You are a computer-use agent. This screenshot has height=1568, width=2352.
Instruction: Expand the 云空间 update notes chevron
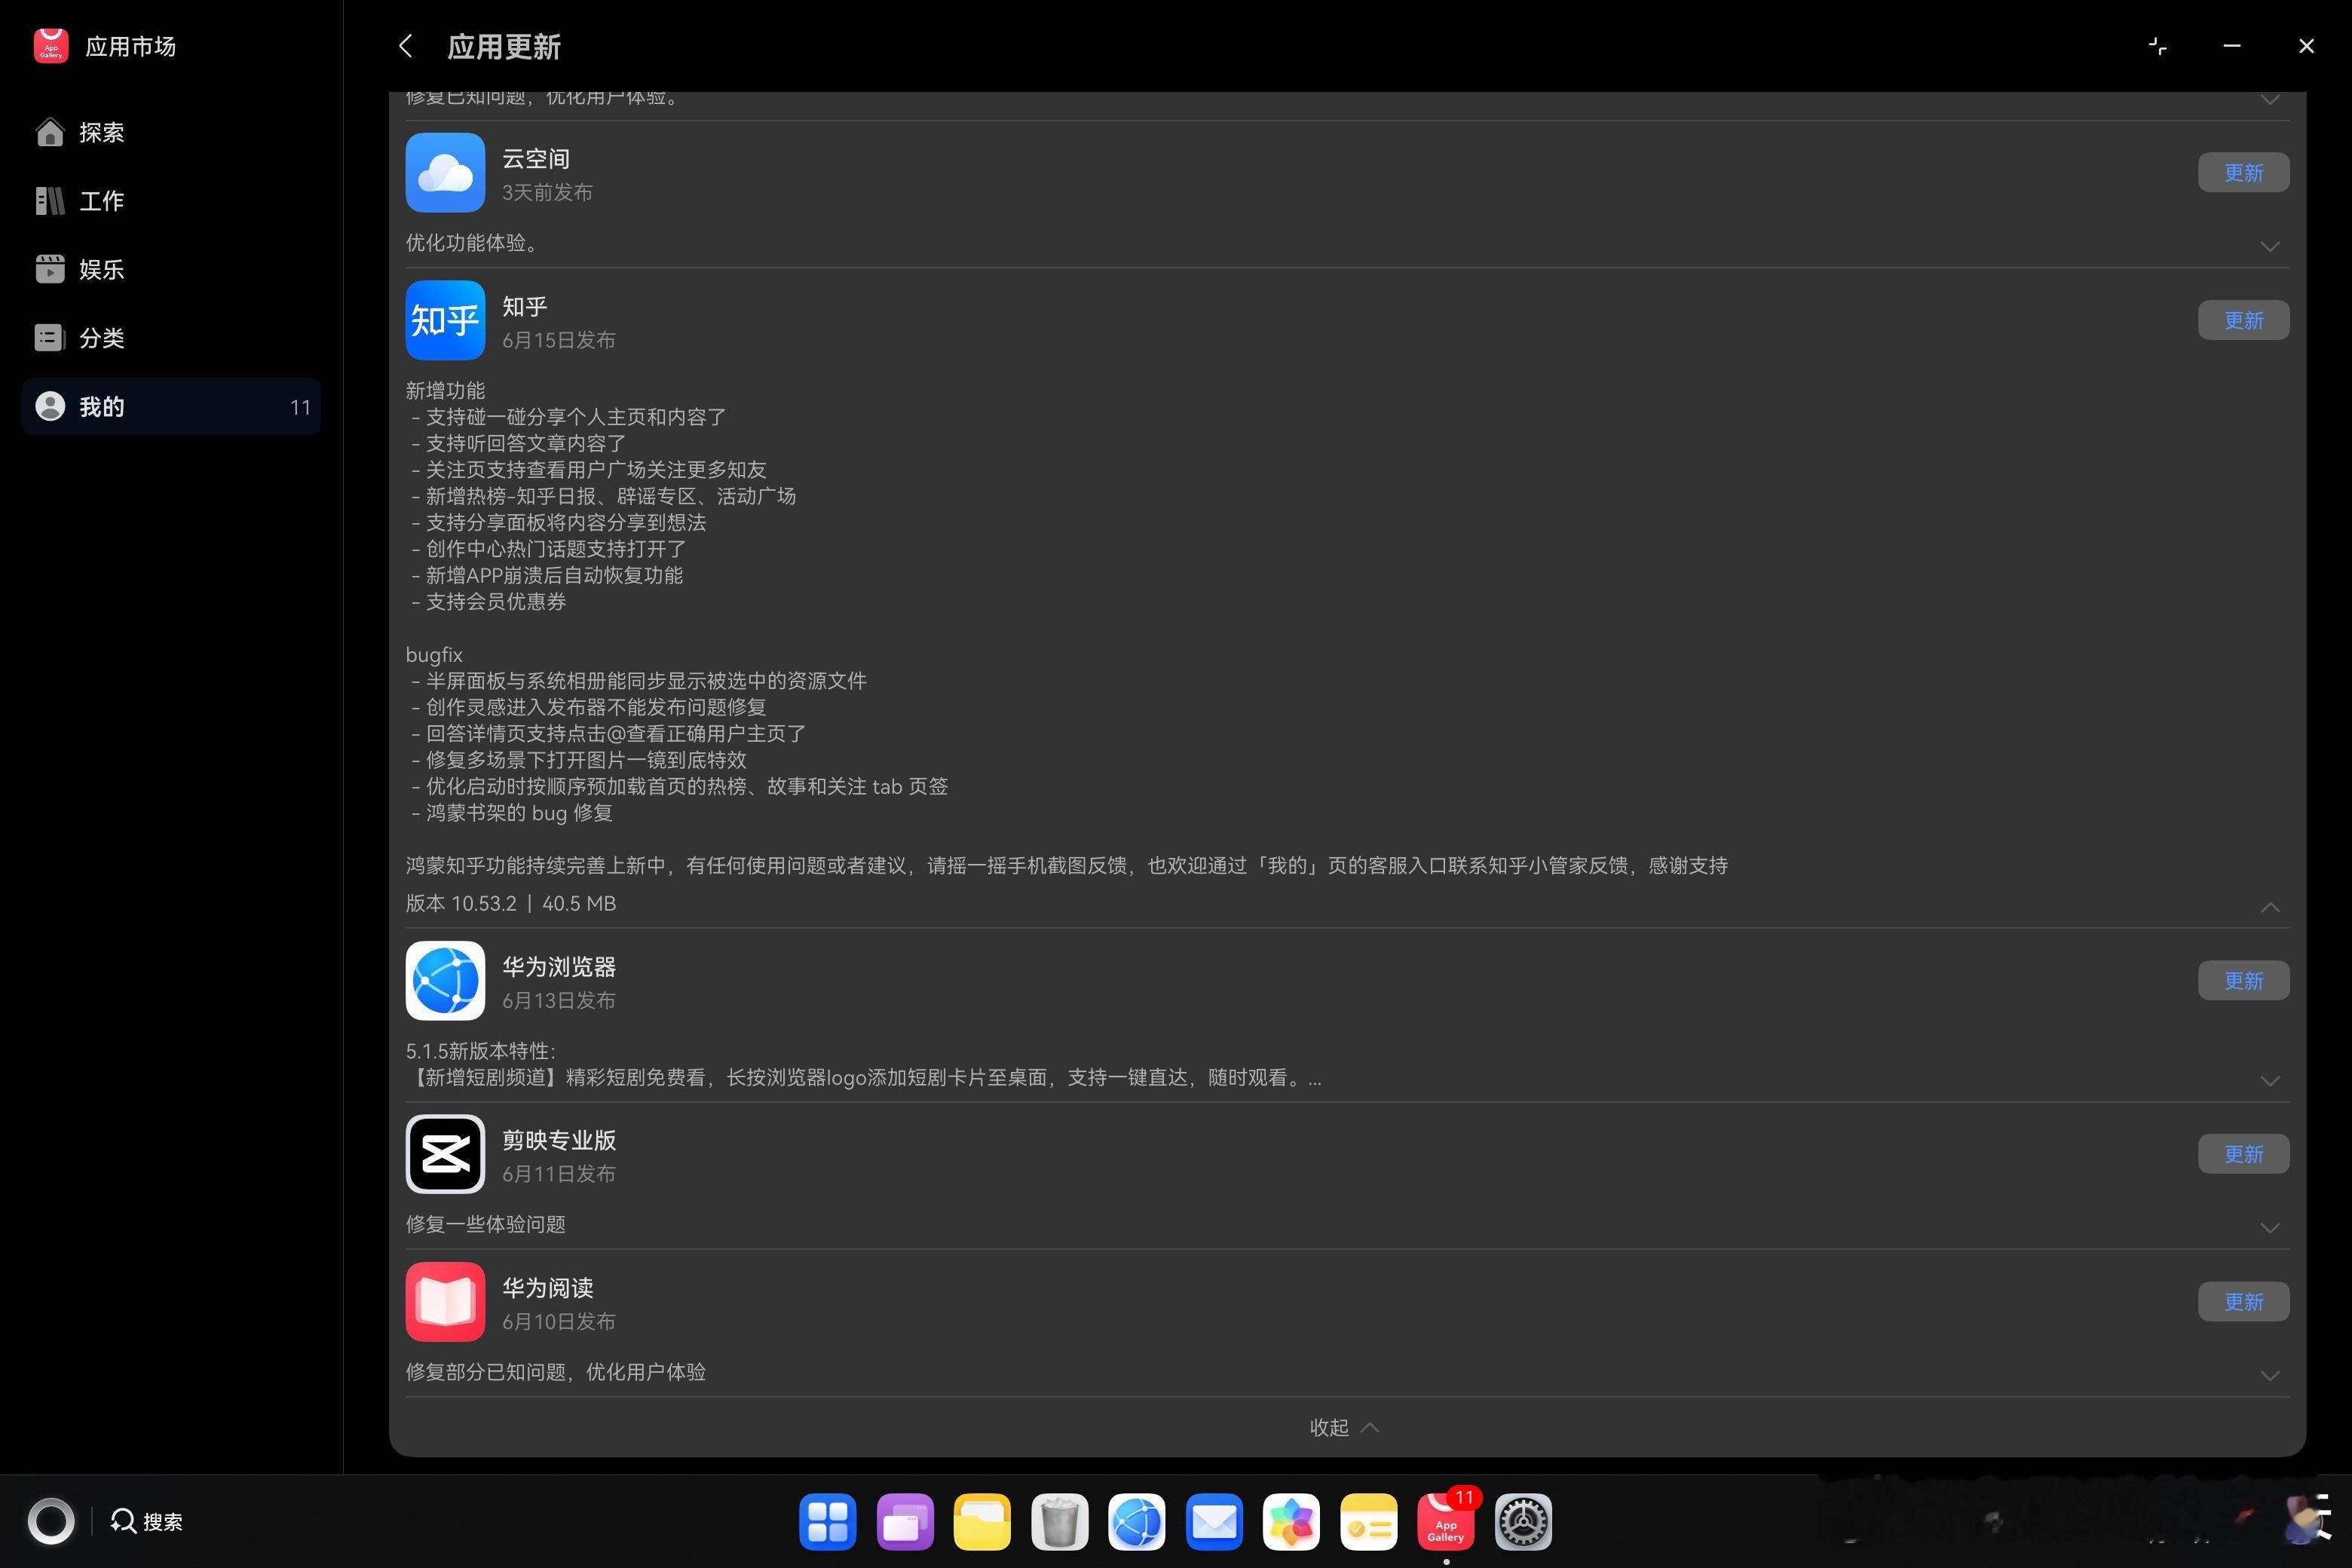pos(2270,246)
